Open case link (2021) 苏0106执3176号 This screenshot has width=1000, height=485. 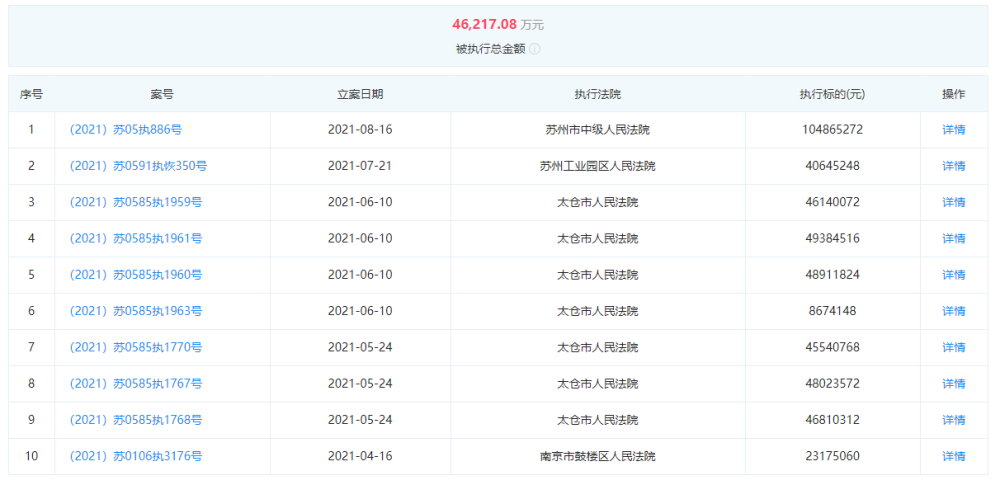[x=136, y=457]
